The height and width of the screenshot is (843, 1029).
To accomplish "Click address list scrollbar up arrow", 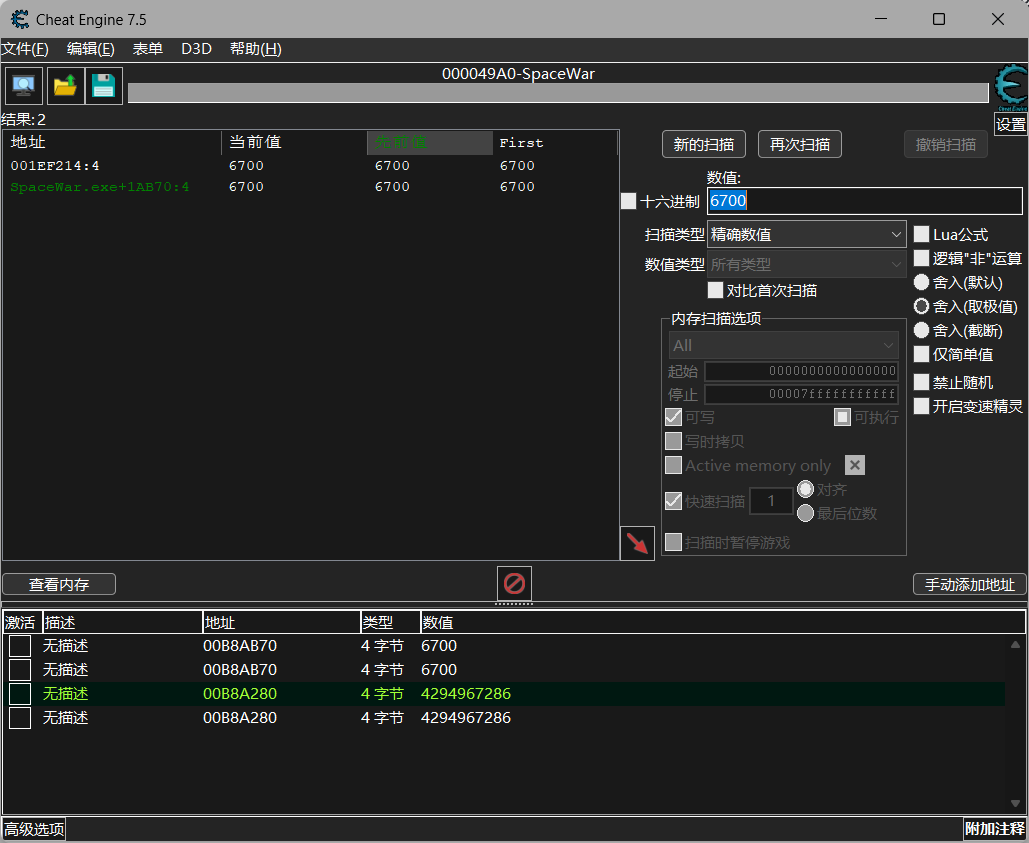I will [x=1015, y=645].
